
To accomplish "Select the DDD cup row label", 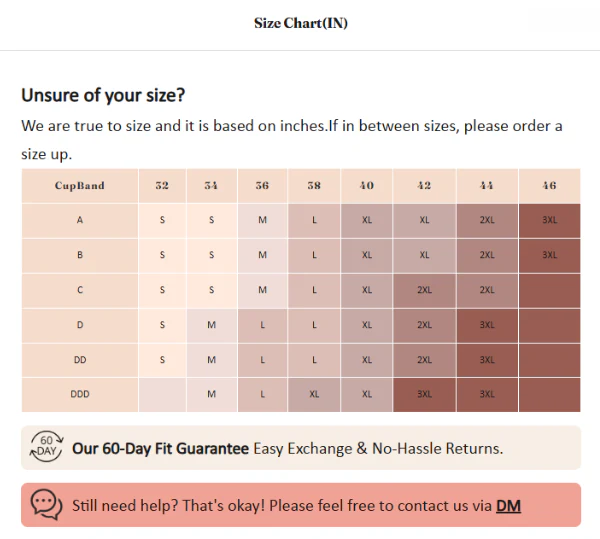I will (80, 395).
